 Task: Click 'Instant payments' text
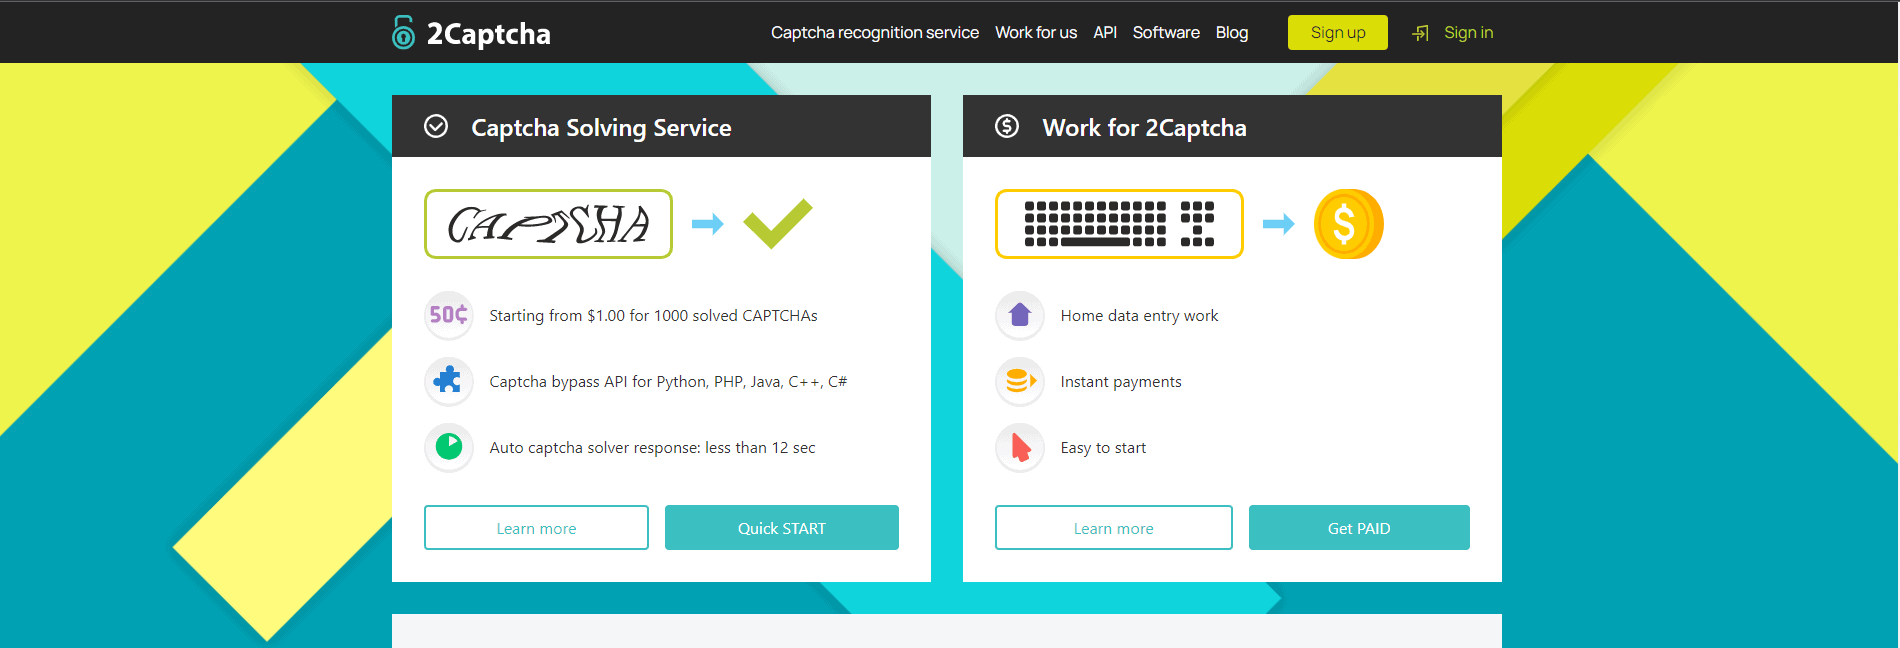click(1121, 381)
